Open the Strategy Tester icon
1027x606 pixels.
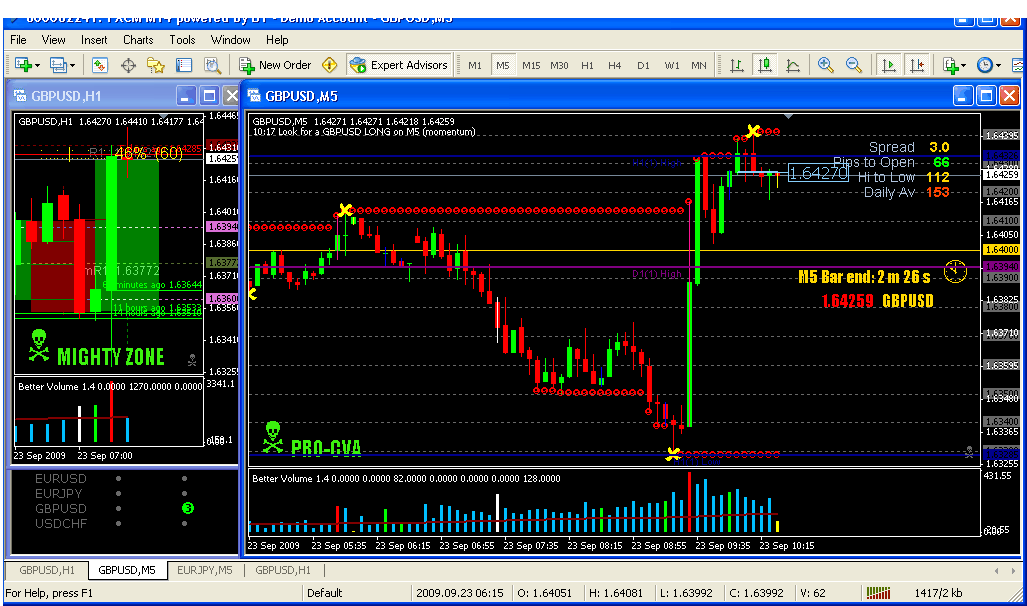point(212,65)
